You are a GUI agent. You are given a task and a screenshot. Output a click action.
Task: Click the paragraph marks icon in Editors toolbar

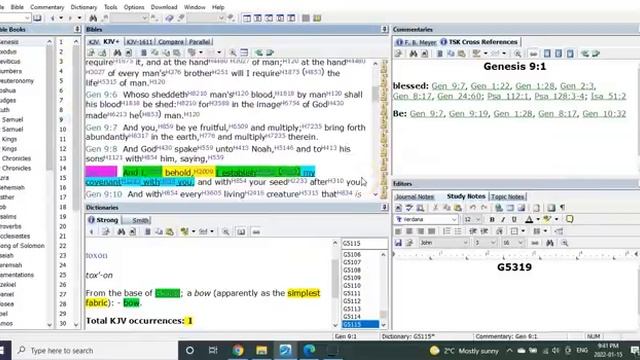click(563, 208)
